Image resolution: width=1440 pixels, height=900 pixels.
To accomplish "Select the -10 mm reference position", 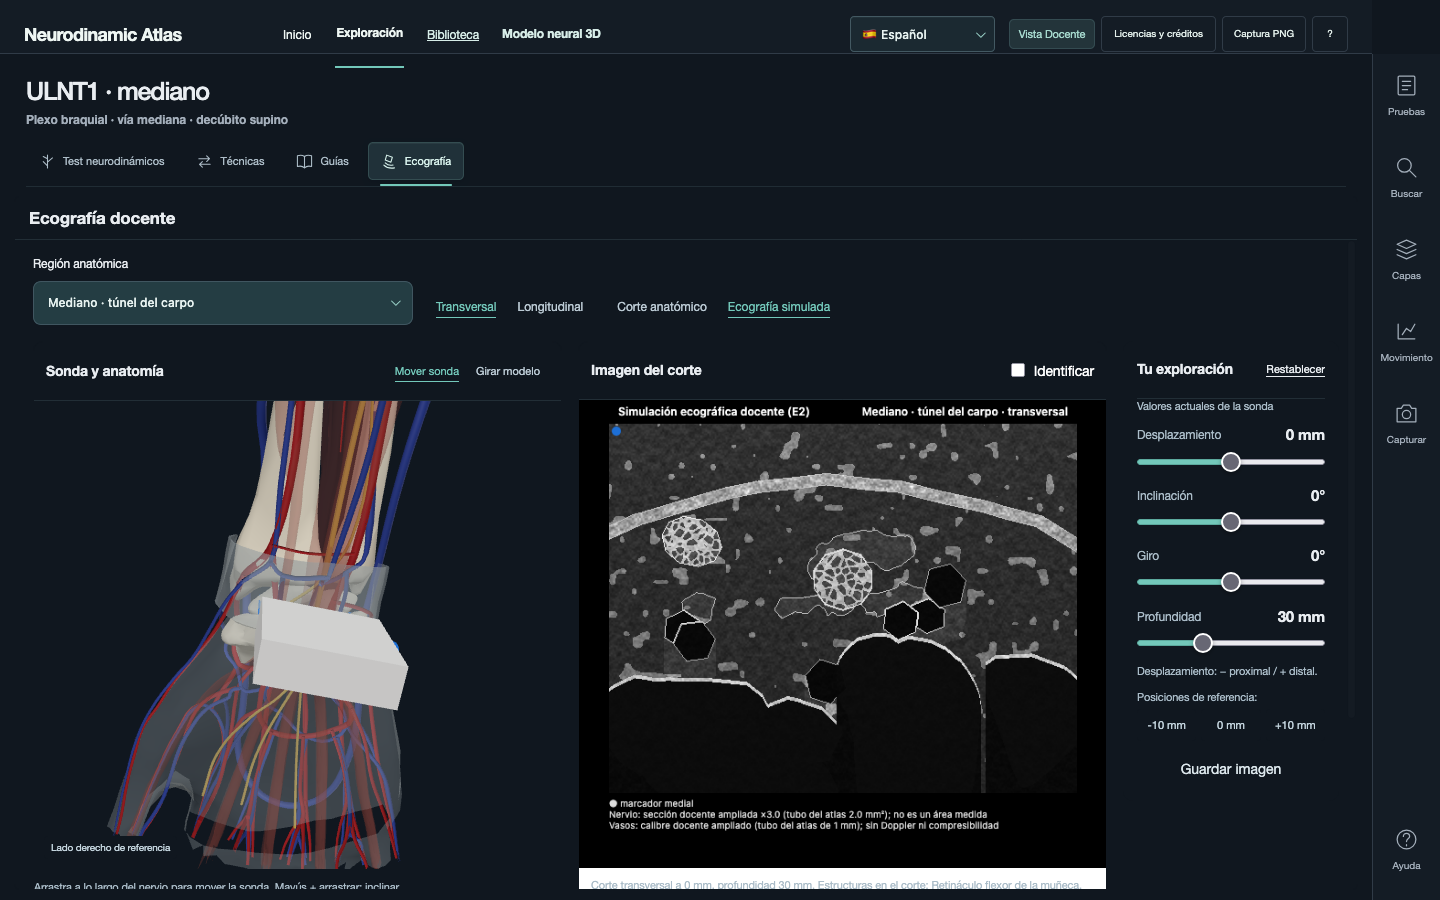I will pyautogui.click(x=1166, y=726).
